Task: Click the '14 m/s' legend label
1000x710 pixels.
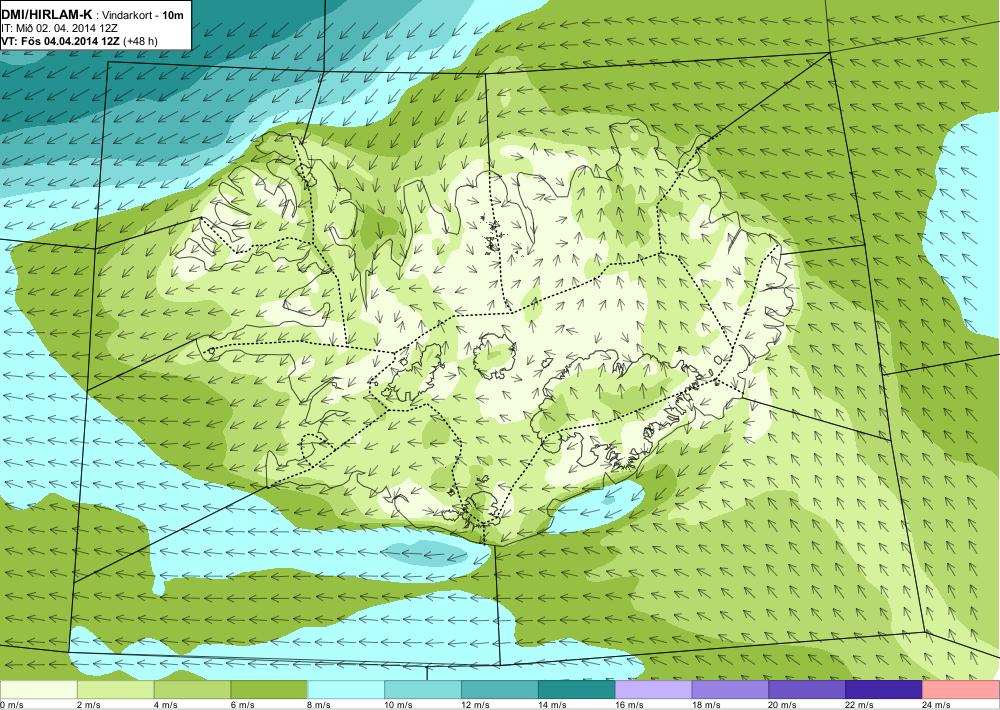Action: tap(552, 705)
